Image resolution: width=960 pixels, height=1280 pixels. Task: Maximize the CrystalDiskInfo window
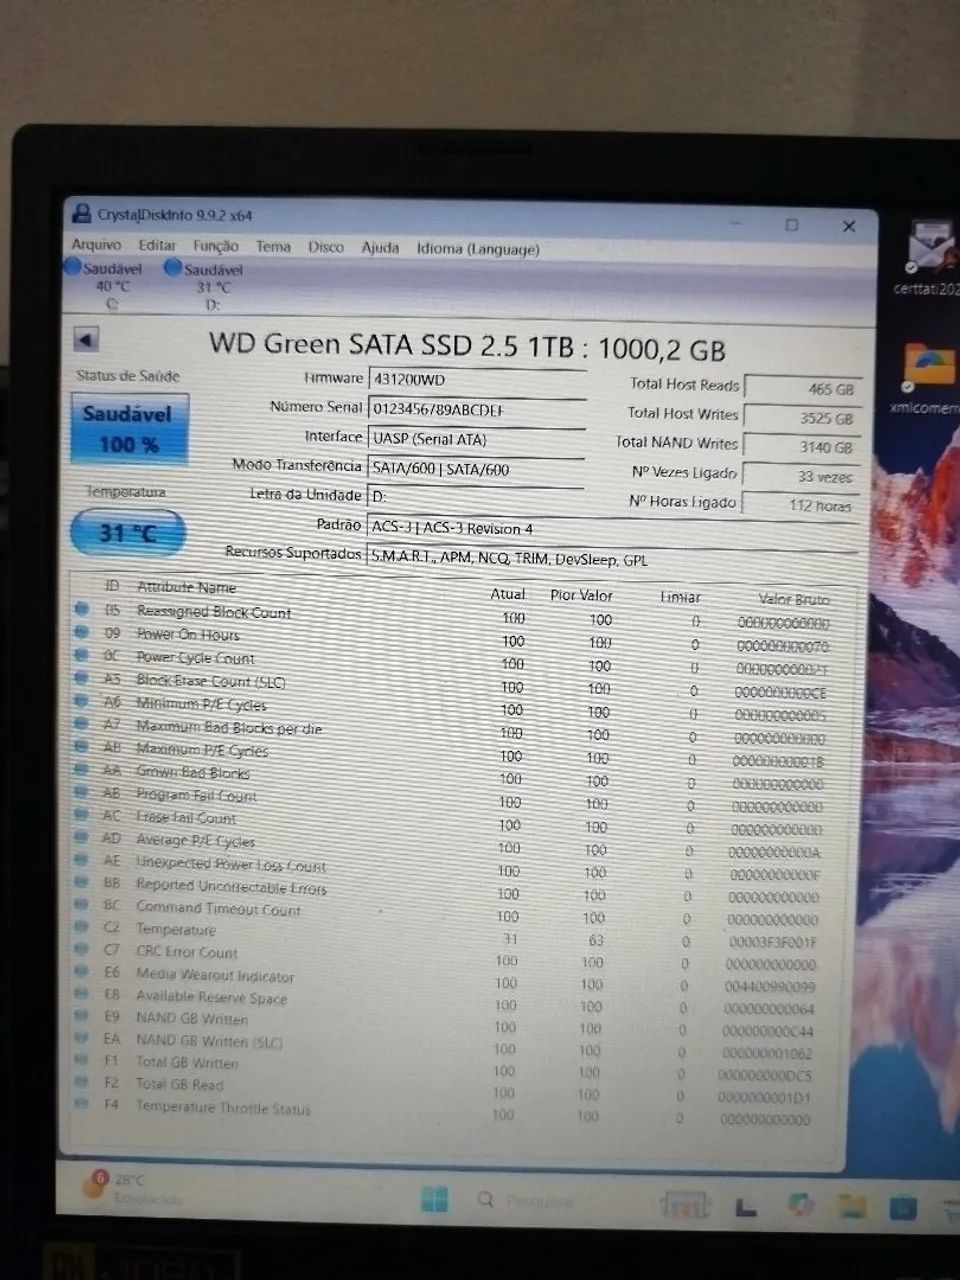pyautogui.click(x=792, y=225)
